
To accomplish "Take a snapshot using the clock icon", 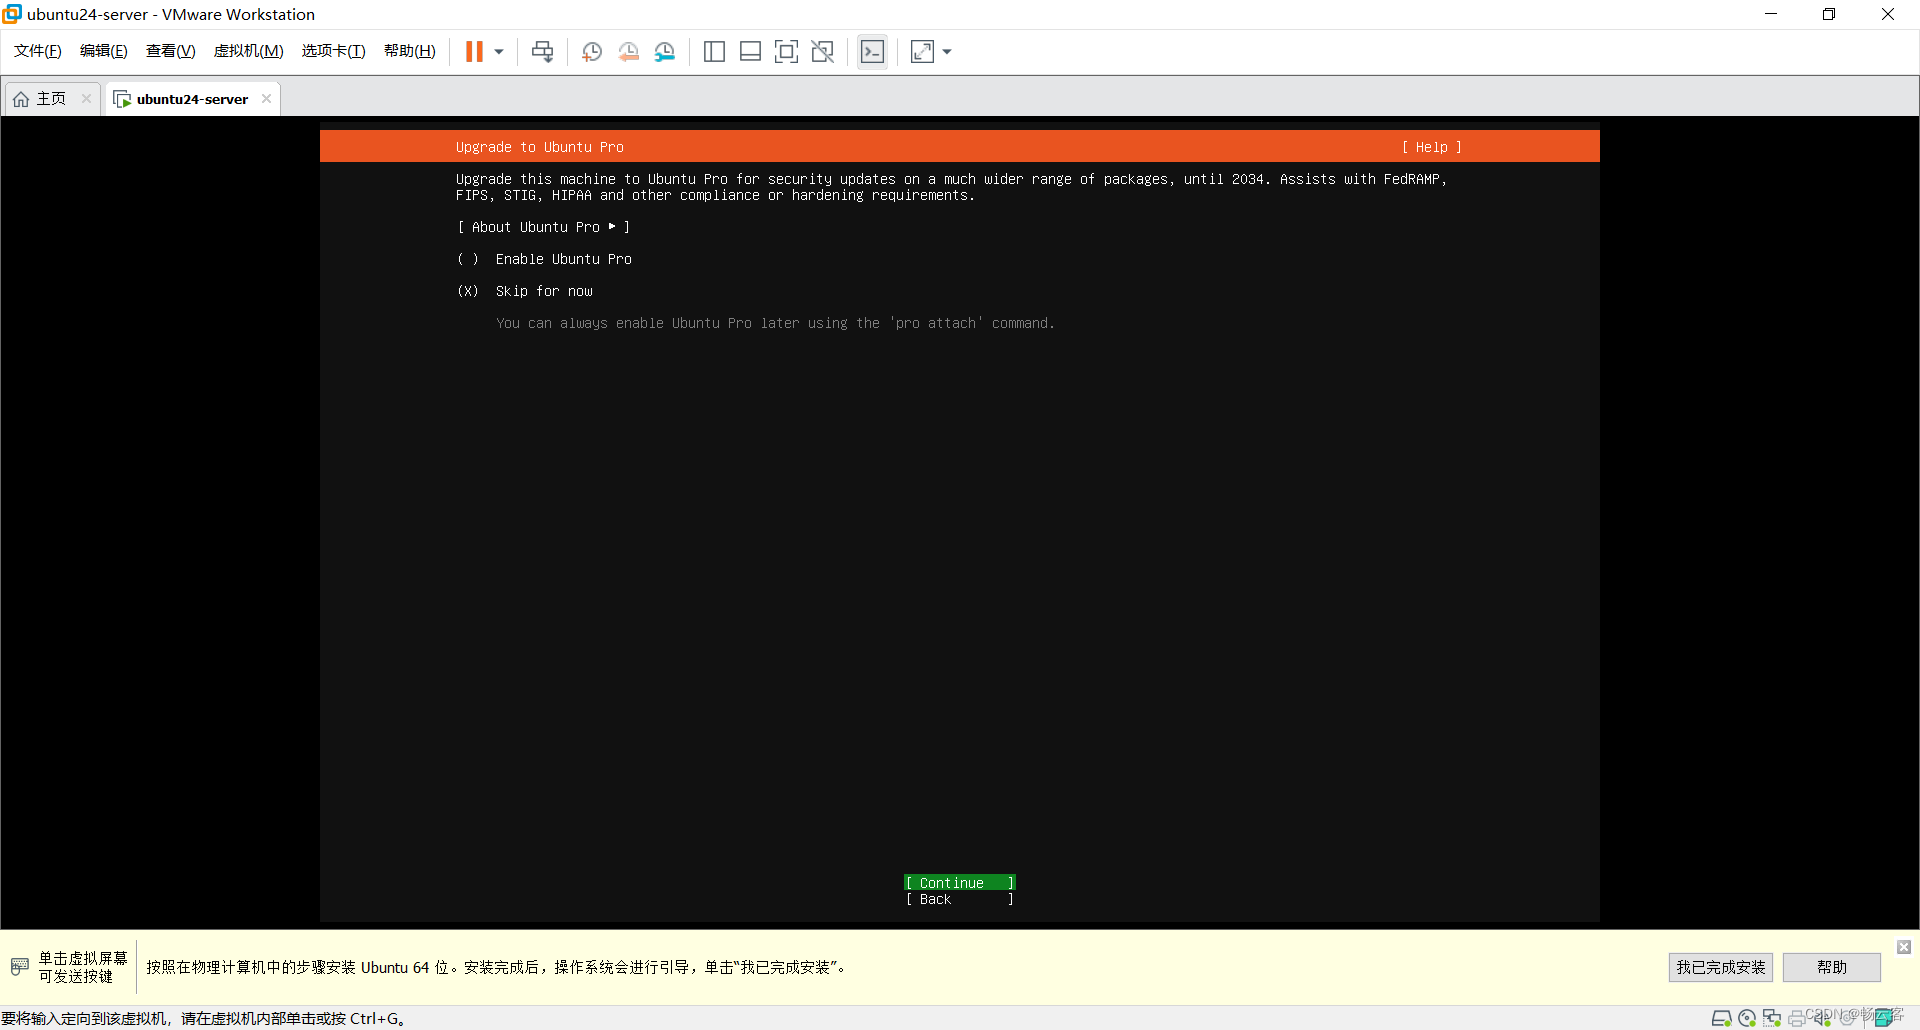I will point(592,52).
